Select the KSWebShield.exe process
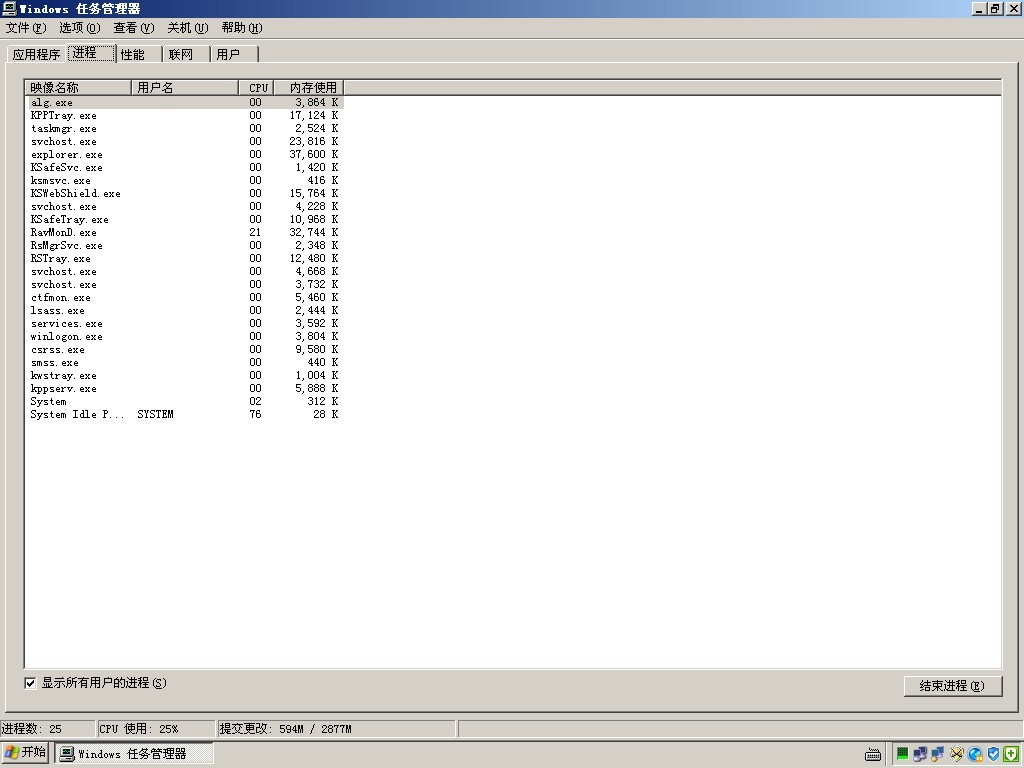The image size is (1024, 768). pos(185,193)
